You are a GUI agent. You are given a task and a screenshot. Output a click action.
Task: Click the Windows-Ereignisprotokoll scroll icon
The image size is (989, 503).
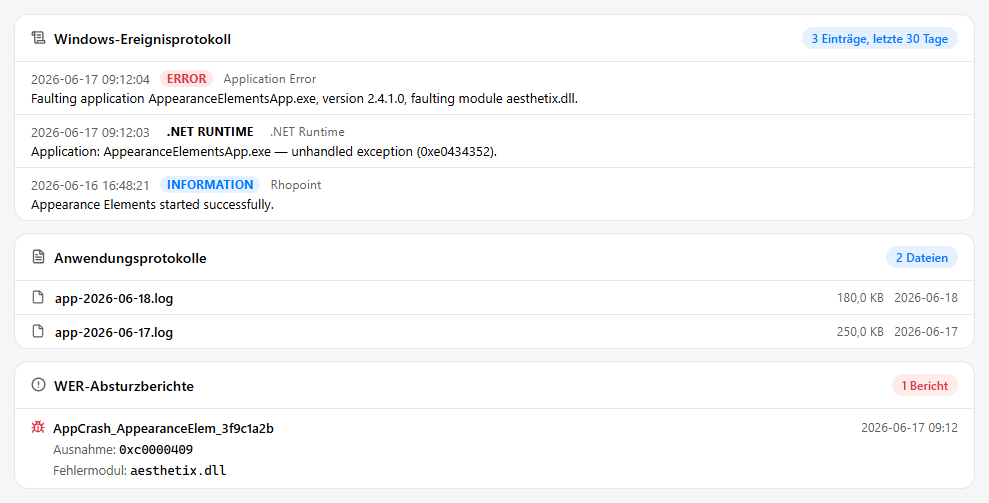tap(38, 38)
